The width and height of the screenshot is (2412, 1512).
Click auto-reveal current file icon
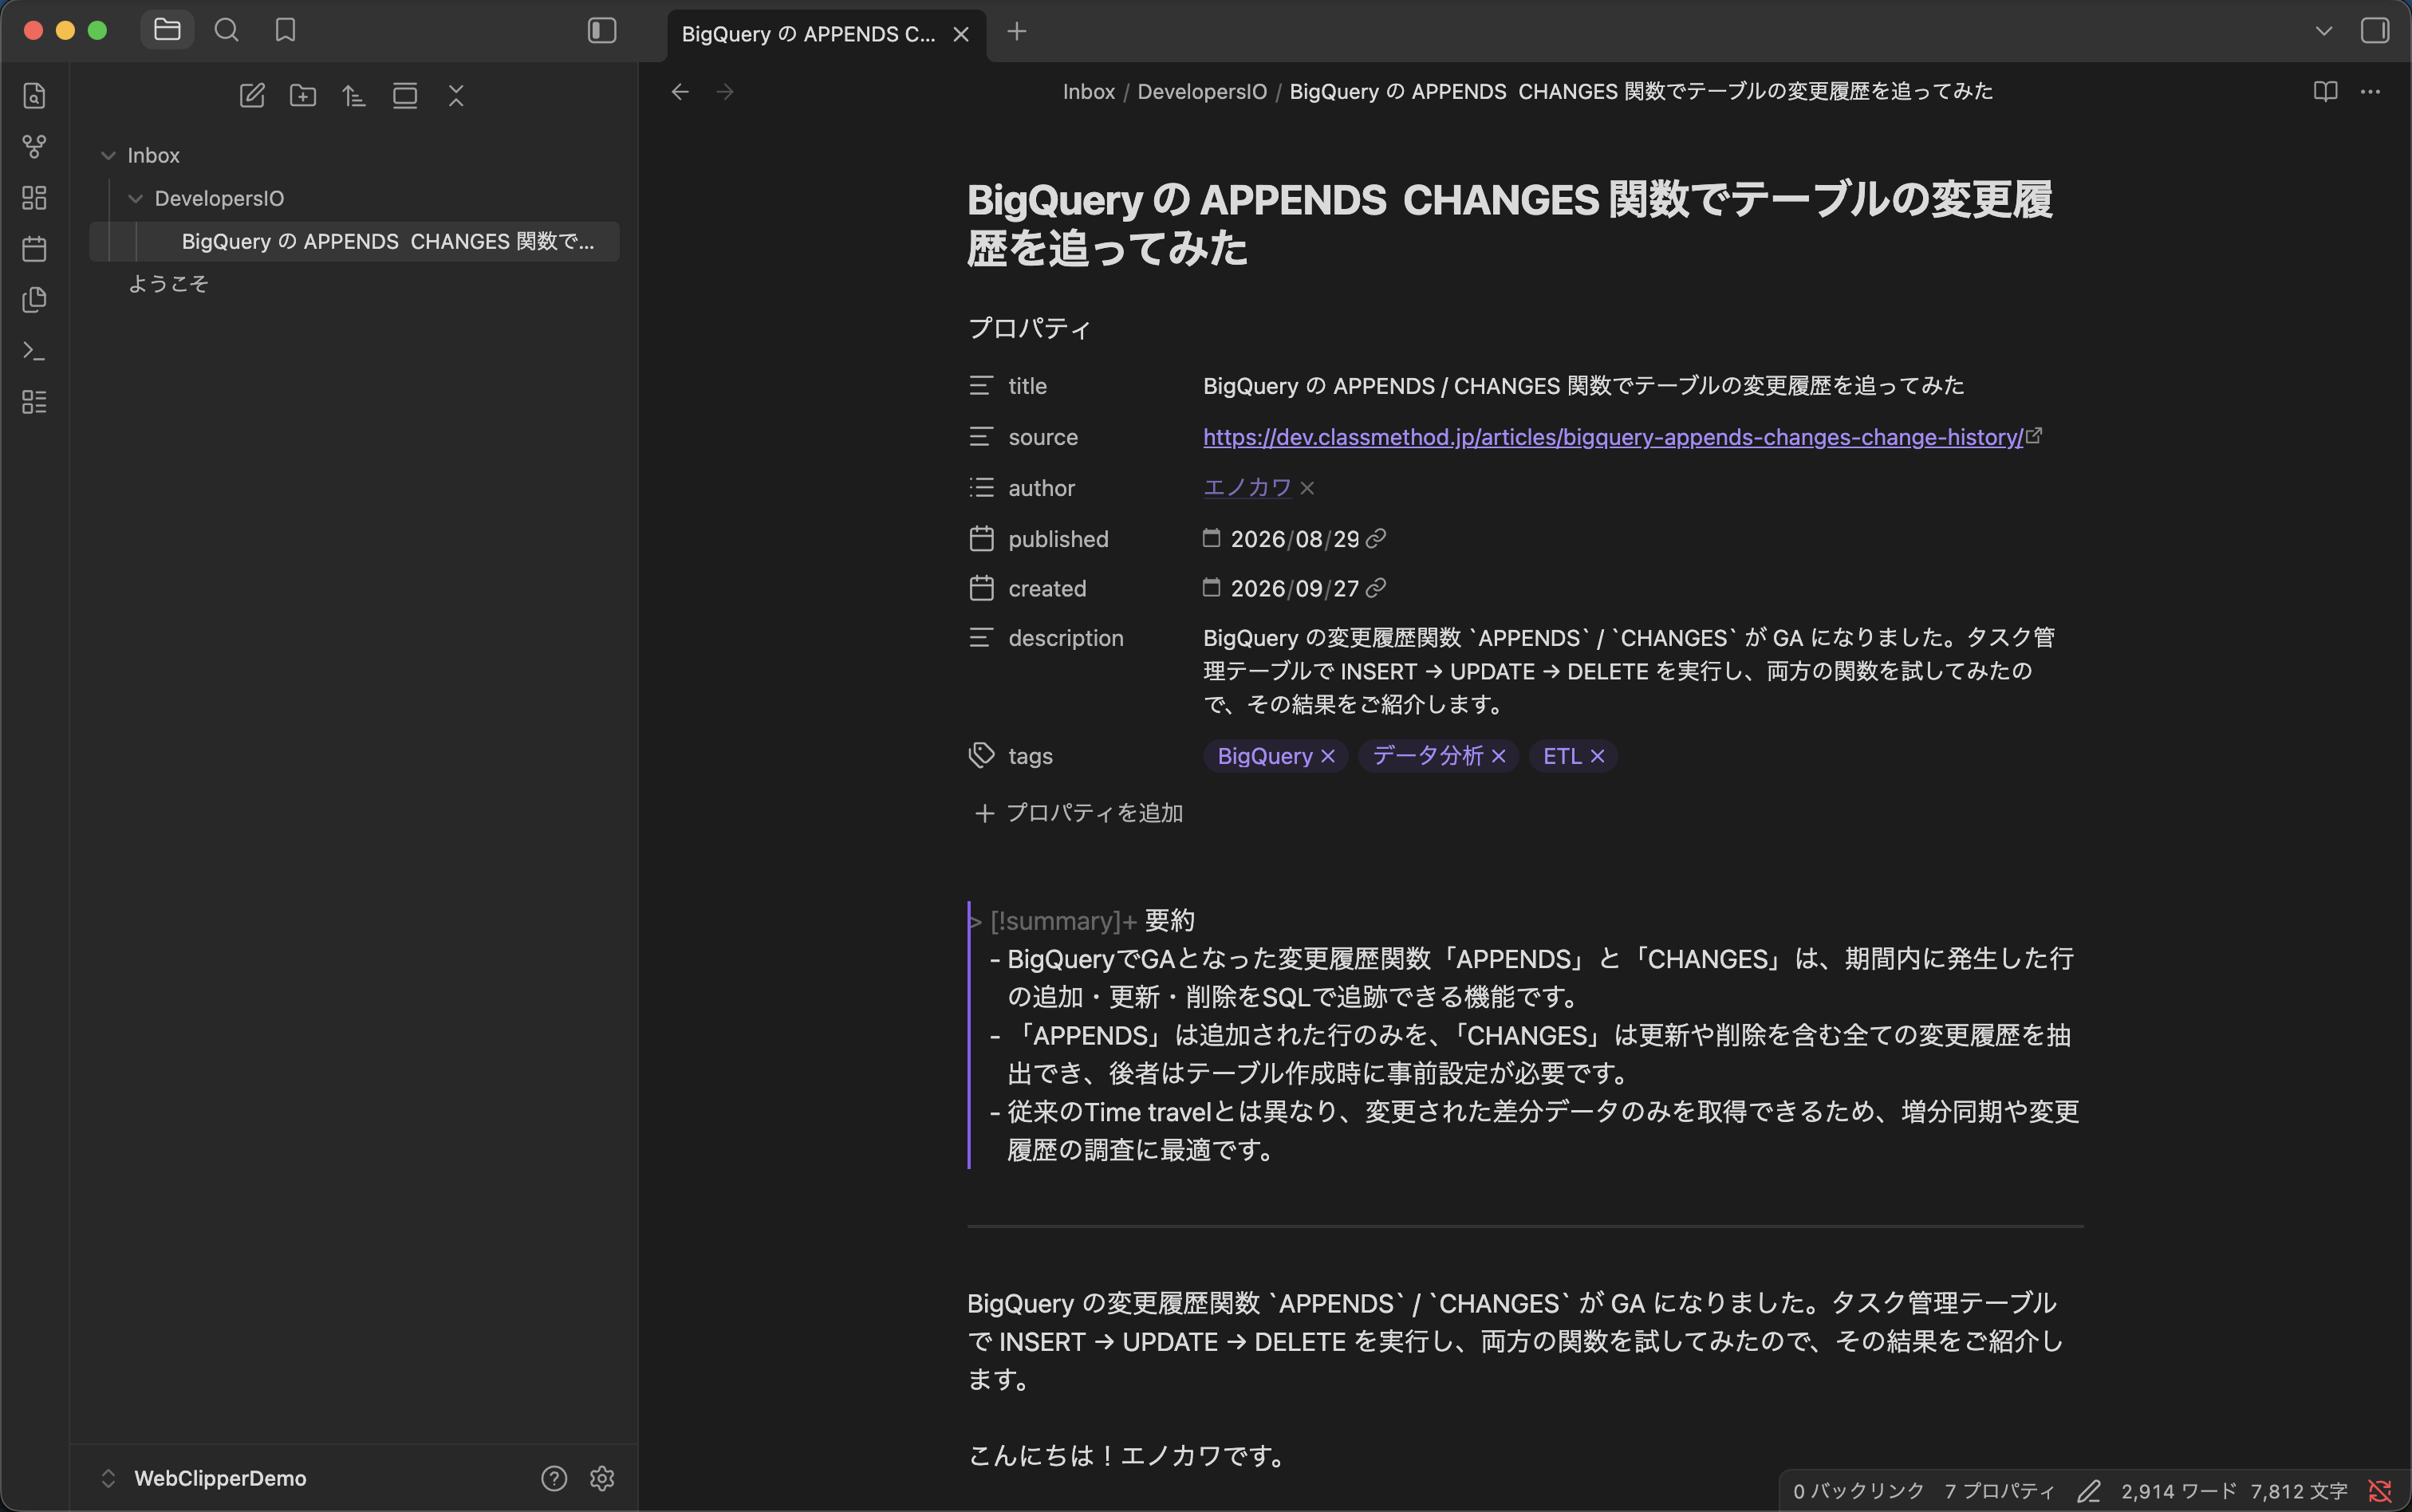(x=405, y=96)
